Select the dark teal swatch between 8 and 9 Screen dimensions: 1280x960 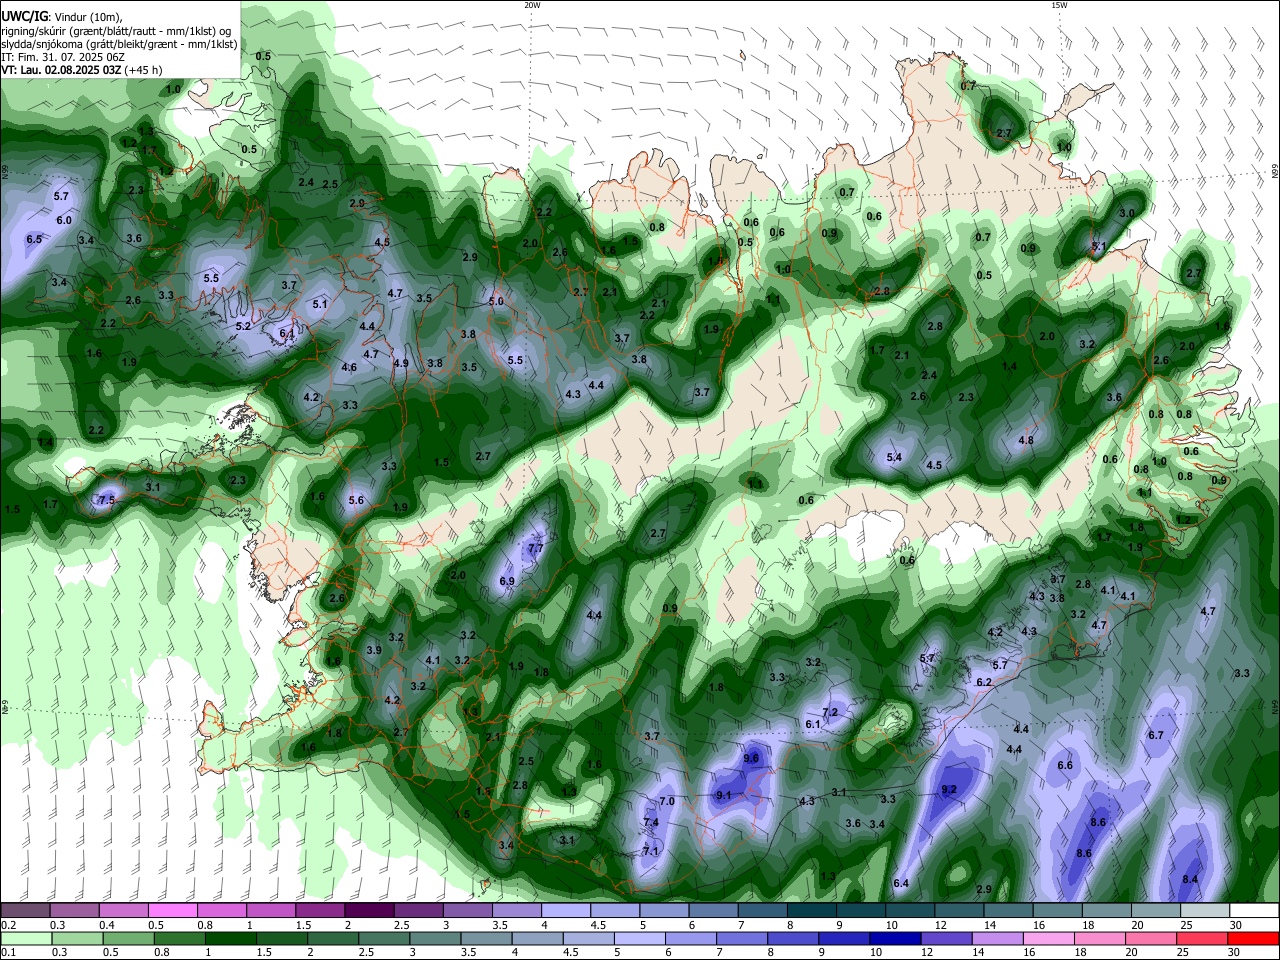811,911
